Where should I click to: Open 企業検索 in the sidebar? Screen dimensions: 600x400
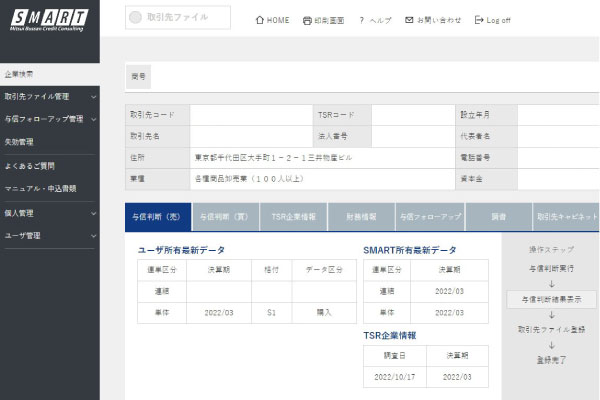coord(20,74)
